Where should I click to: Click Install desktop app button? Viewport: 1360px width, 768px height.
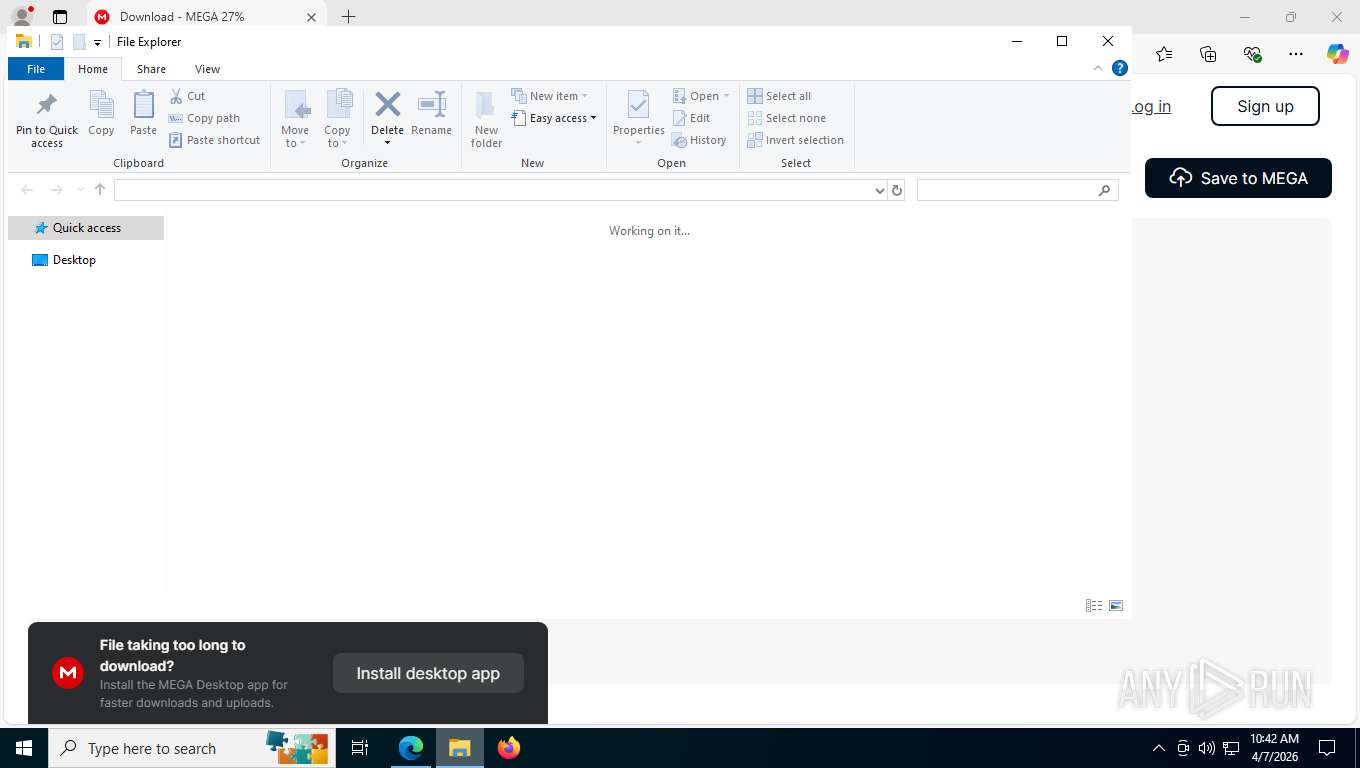click(x=428, y=673)
